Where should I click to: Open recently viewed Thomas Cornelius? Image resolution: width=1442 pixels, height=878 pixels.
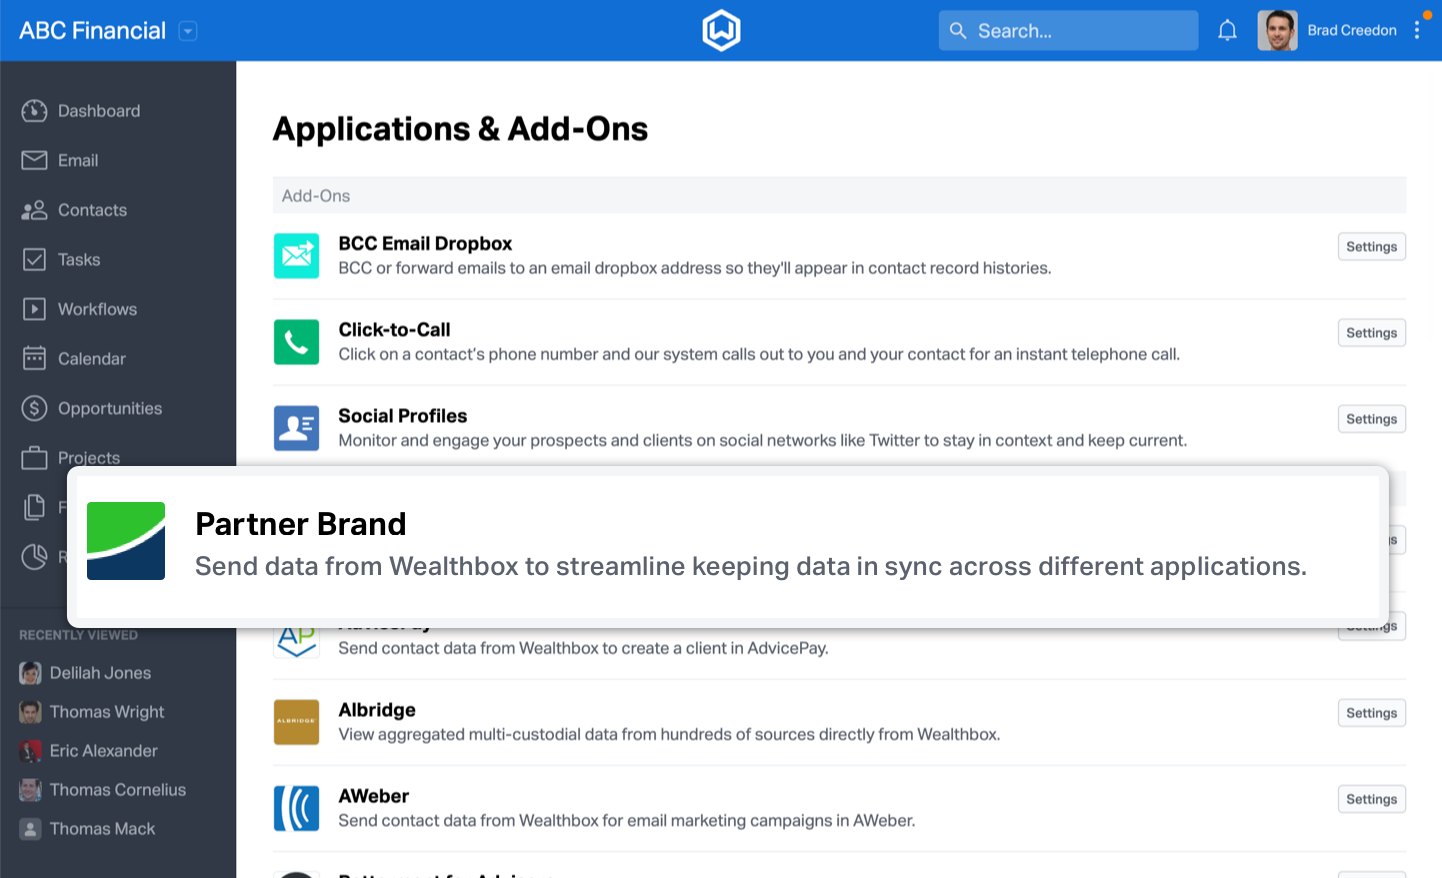pyautogui.click(x=118, y=790)
